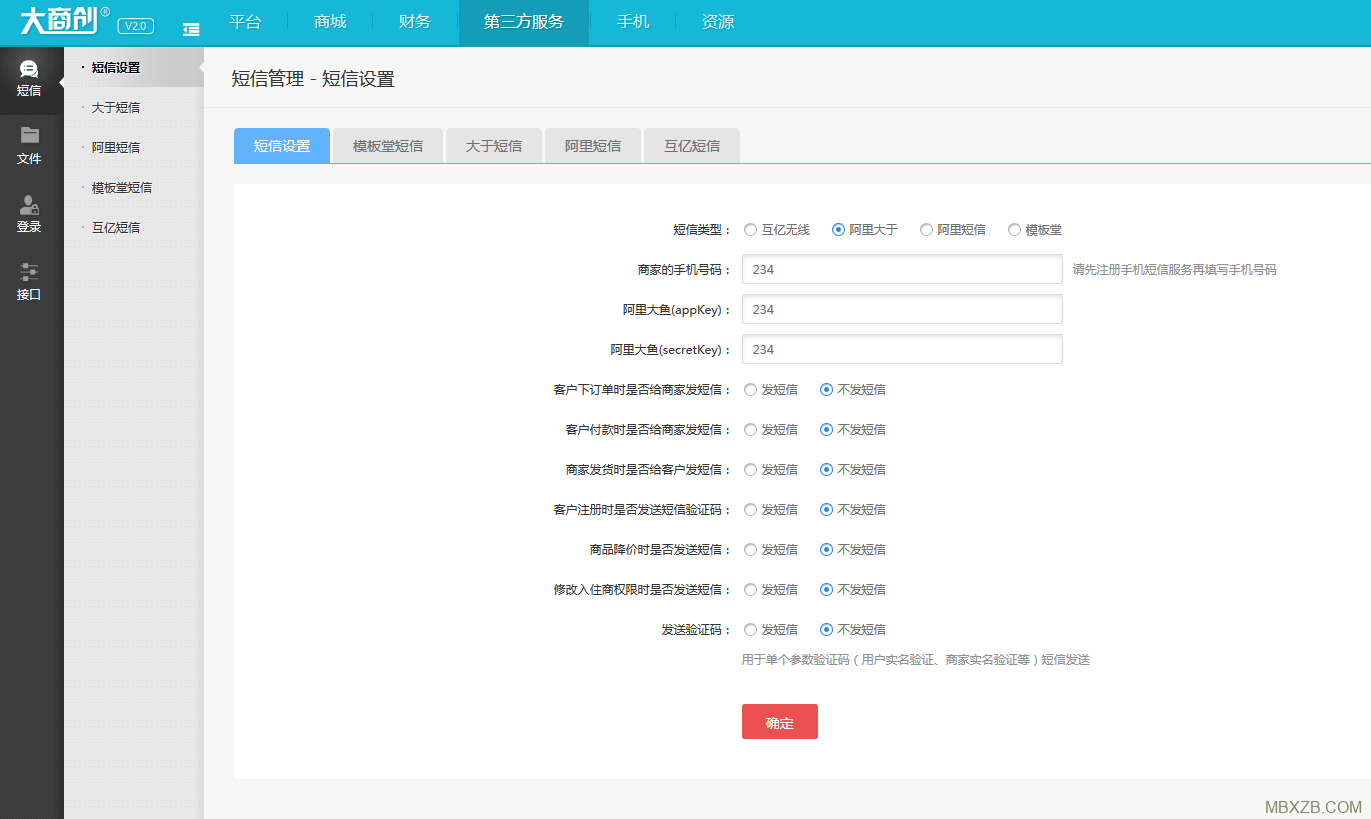Open 短信设置 in the submenu
The width and height of the screenshot is (1371, 819).
(116, 68)
